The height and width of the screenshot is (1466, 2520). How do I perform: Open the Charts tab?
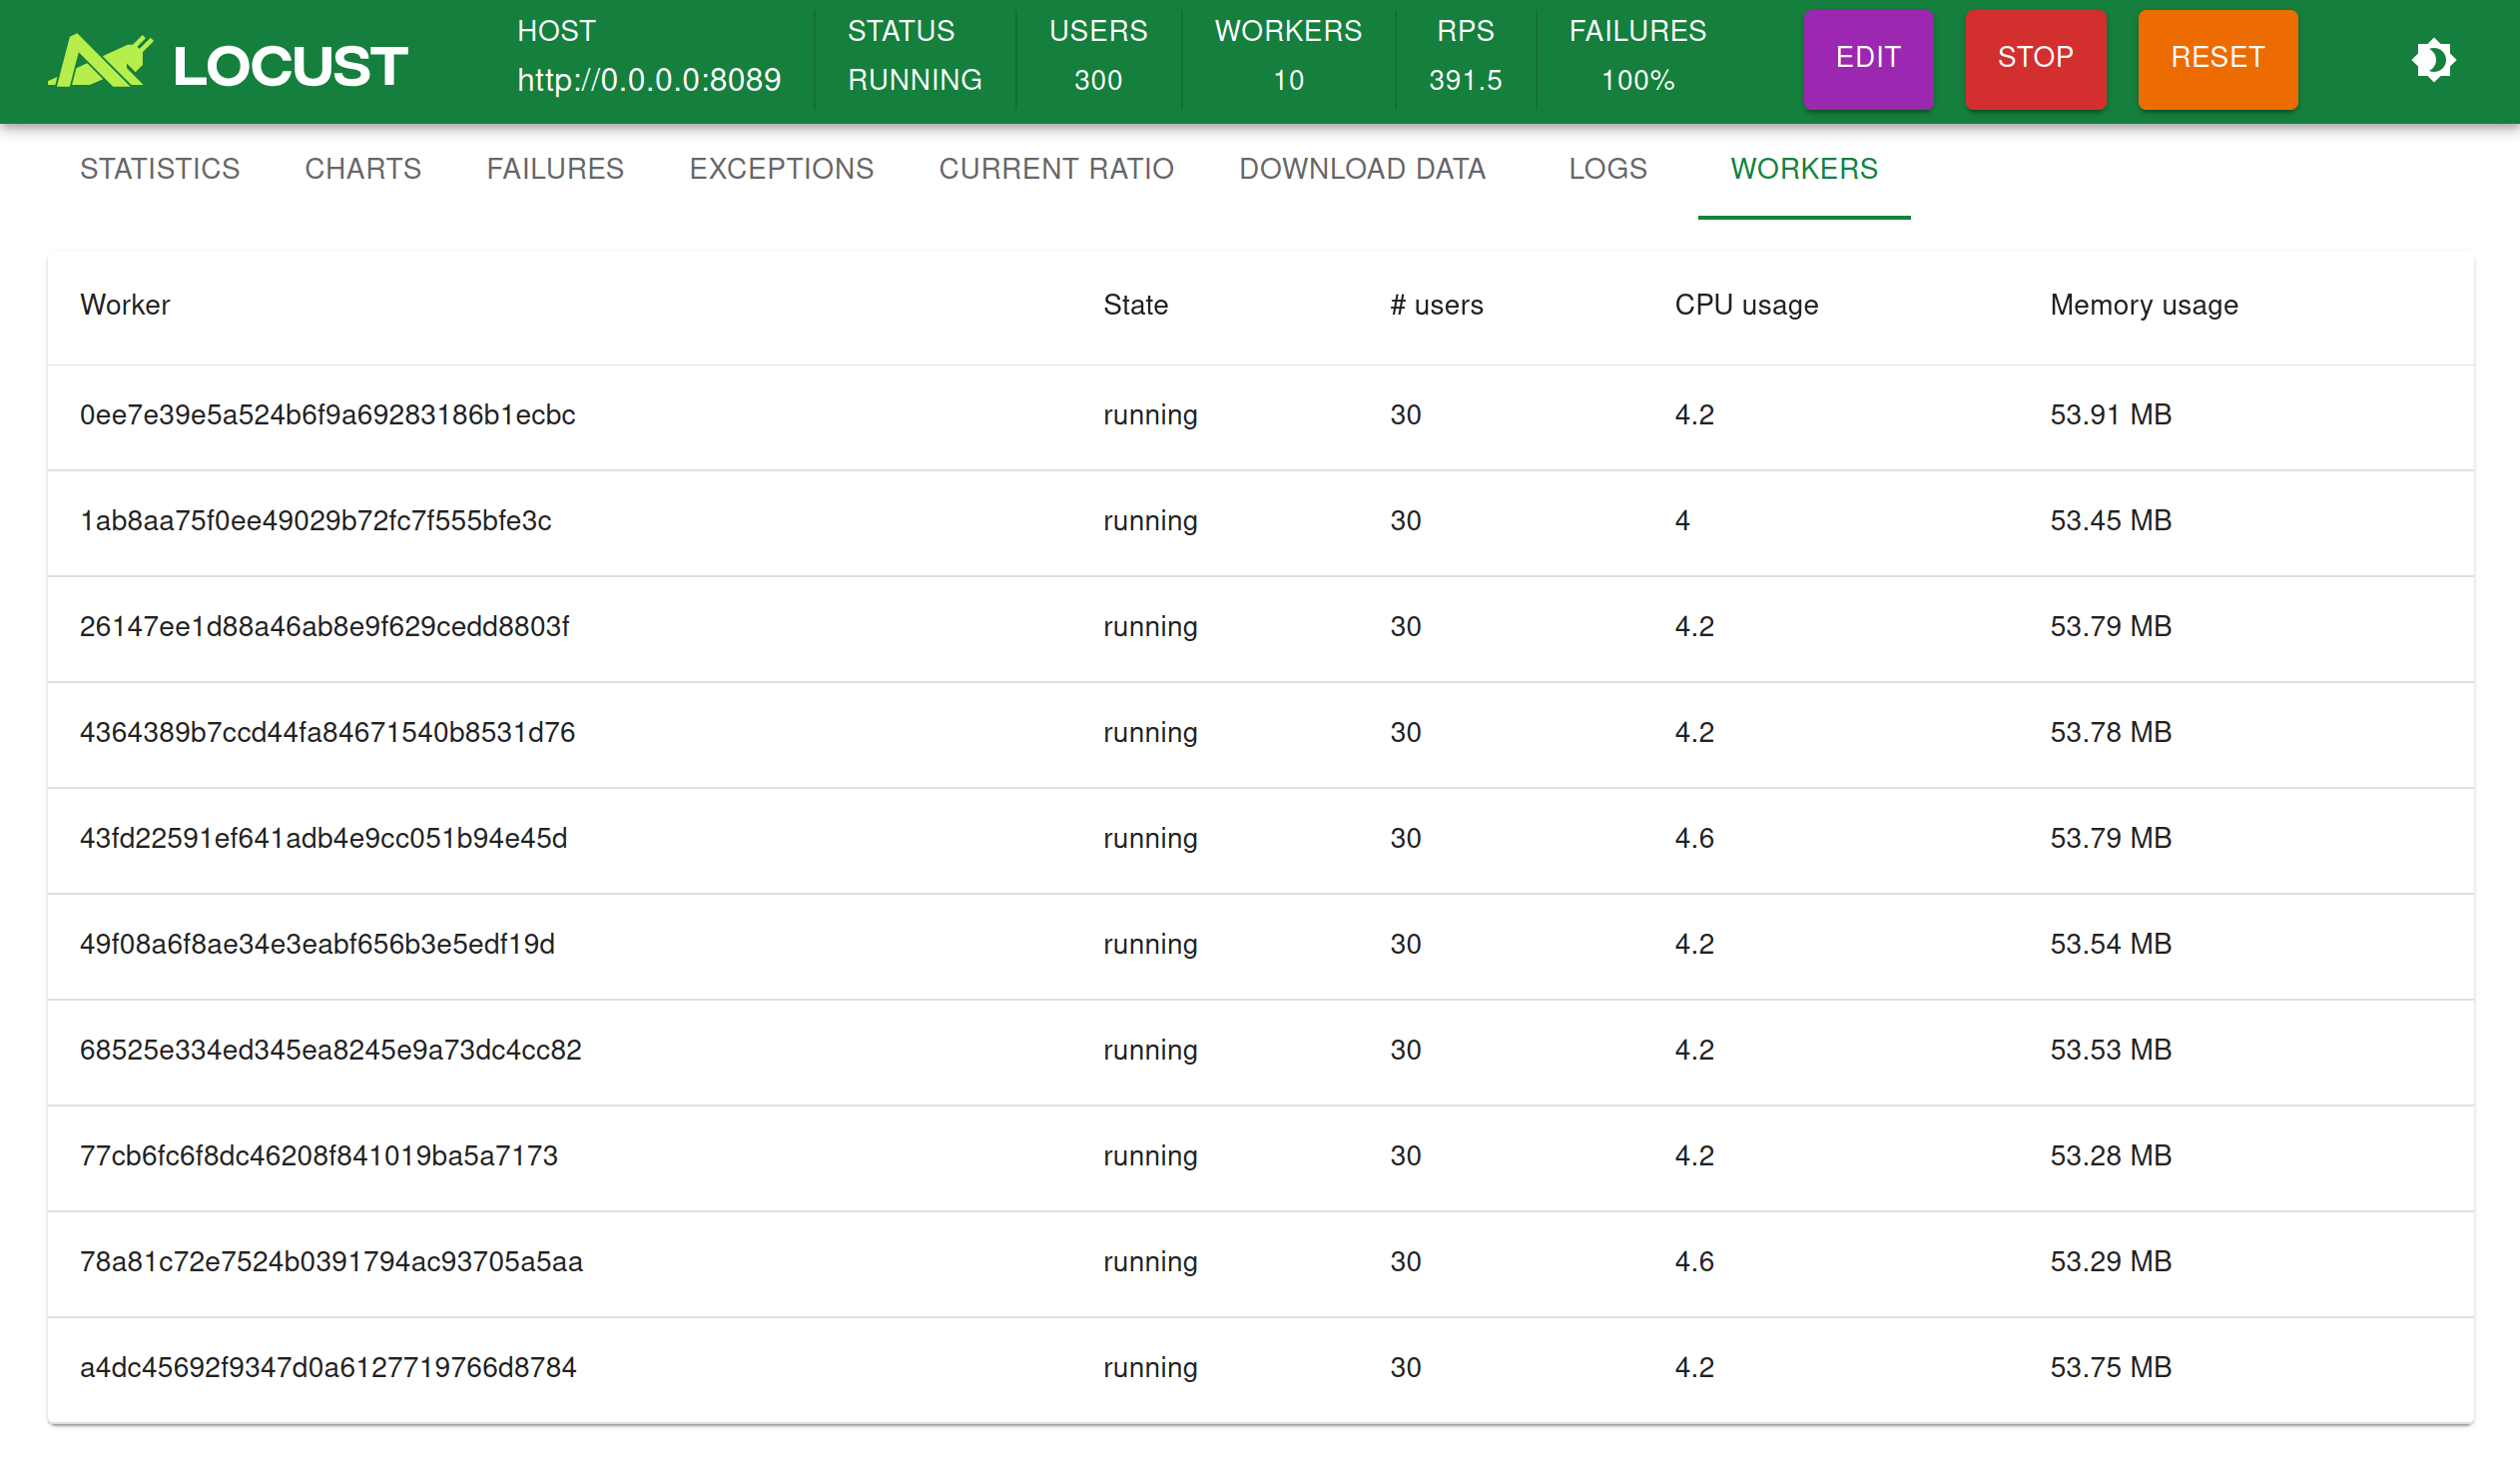363,168
